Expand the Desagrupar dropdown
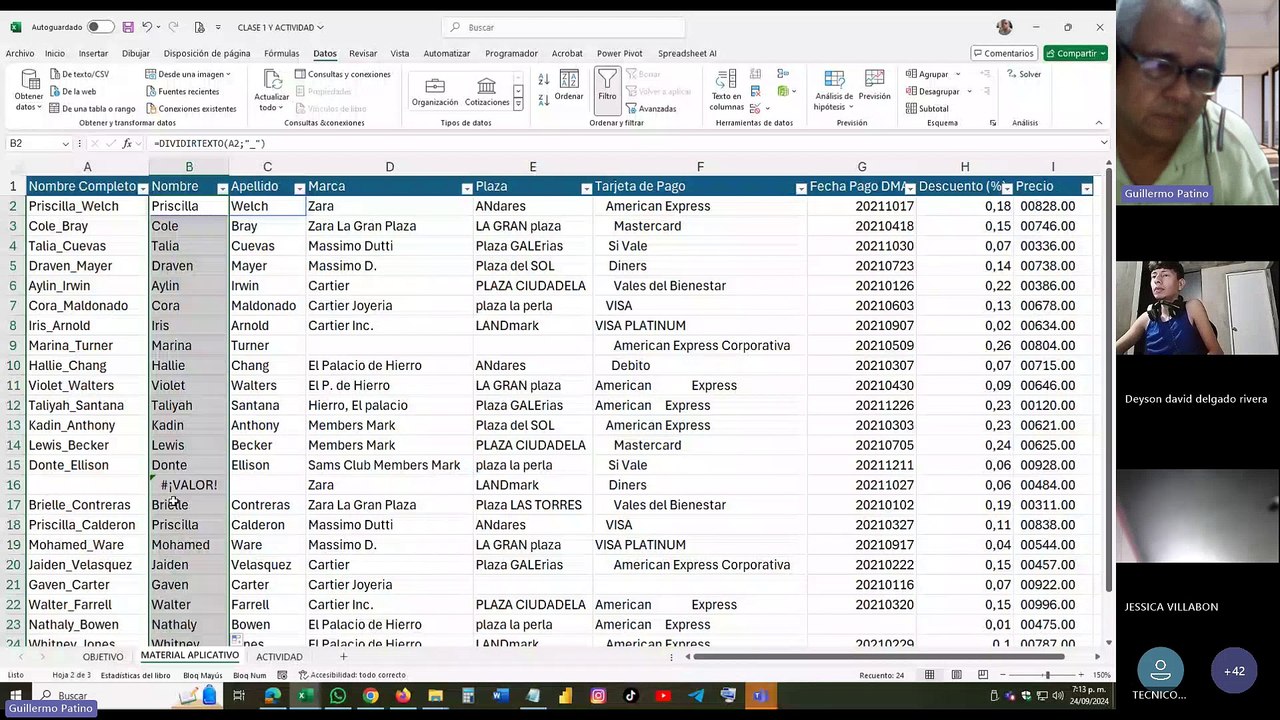Screen dimensions: 1280x720 [968, 91]
